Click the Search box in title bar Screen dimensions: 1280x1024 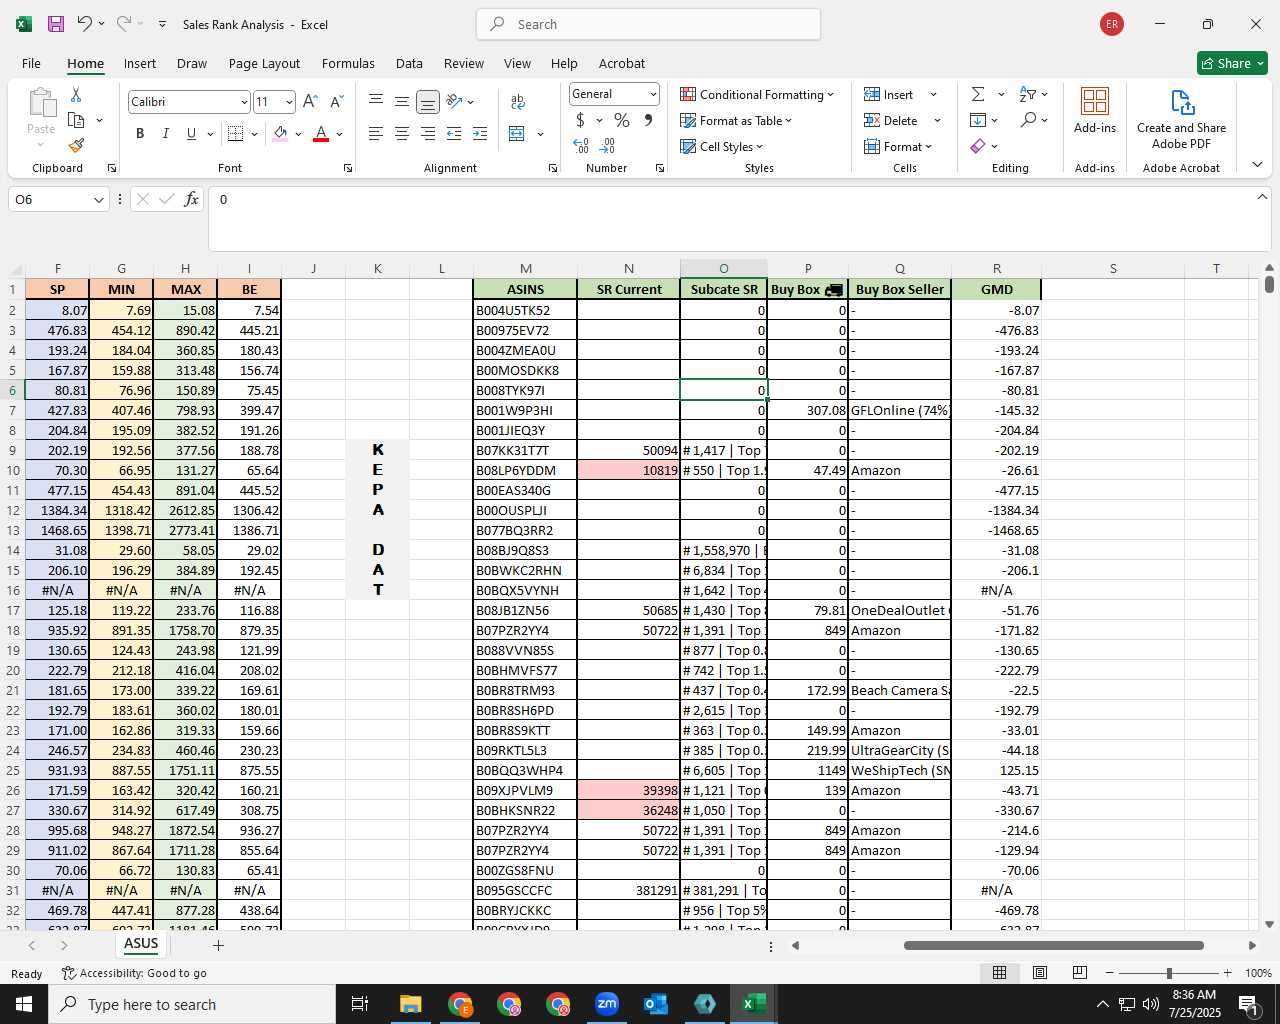point(648,24)
